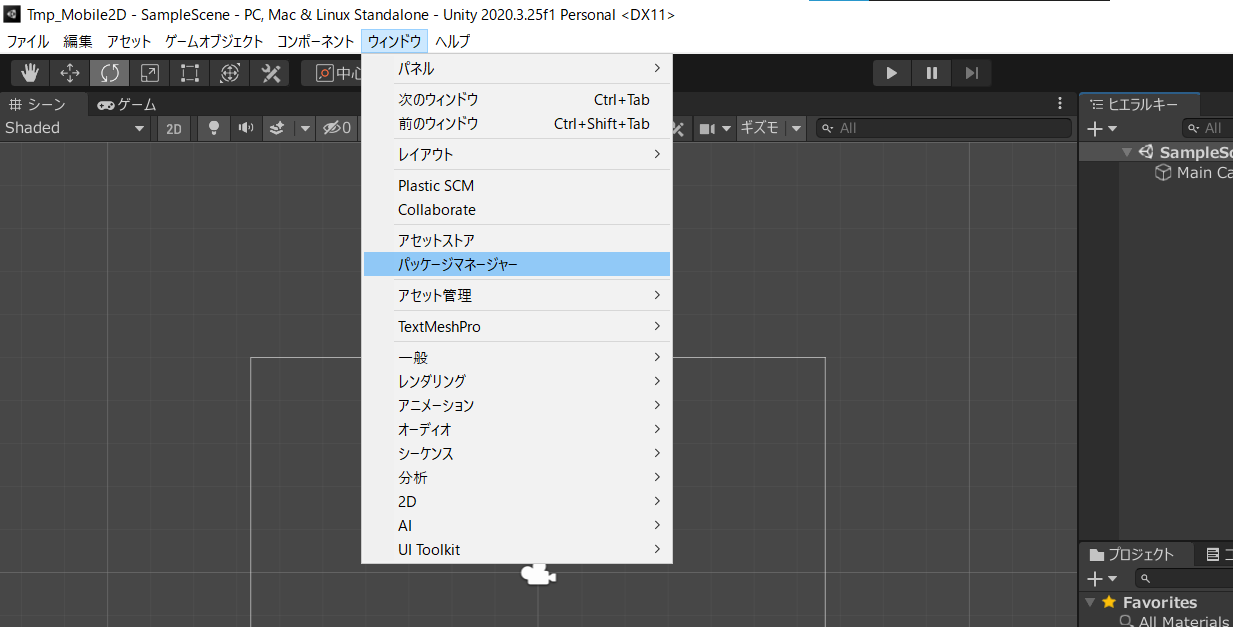1233x627 pixels.
Task: Select the Rotate tool
Action: (x=109, y=73)
